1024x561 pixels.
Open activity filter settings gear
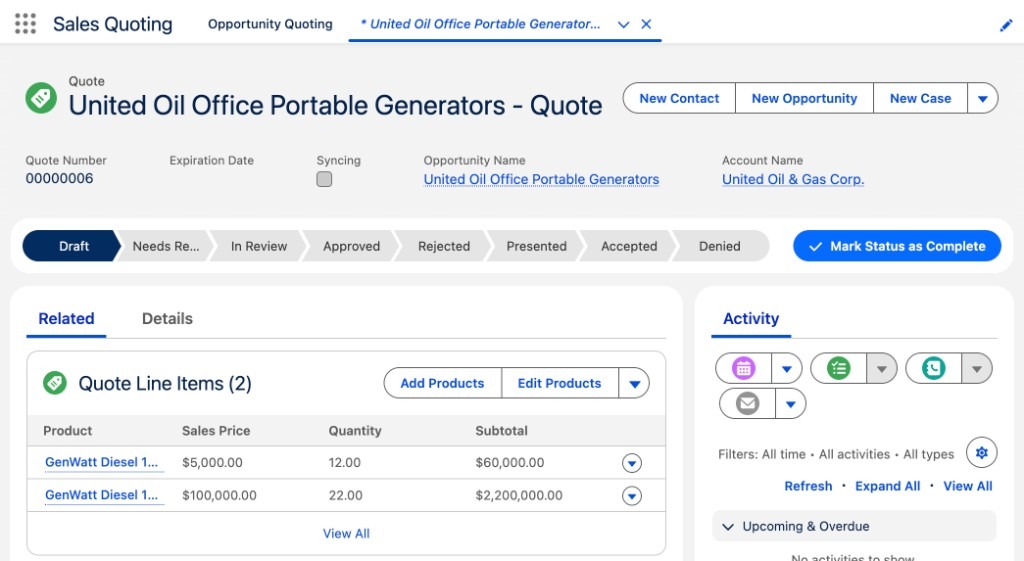pyautogui.click(x=982, y=453)
